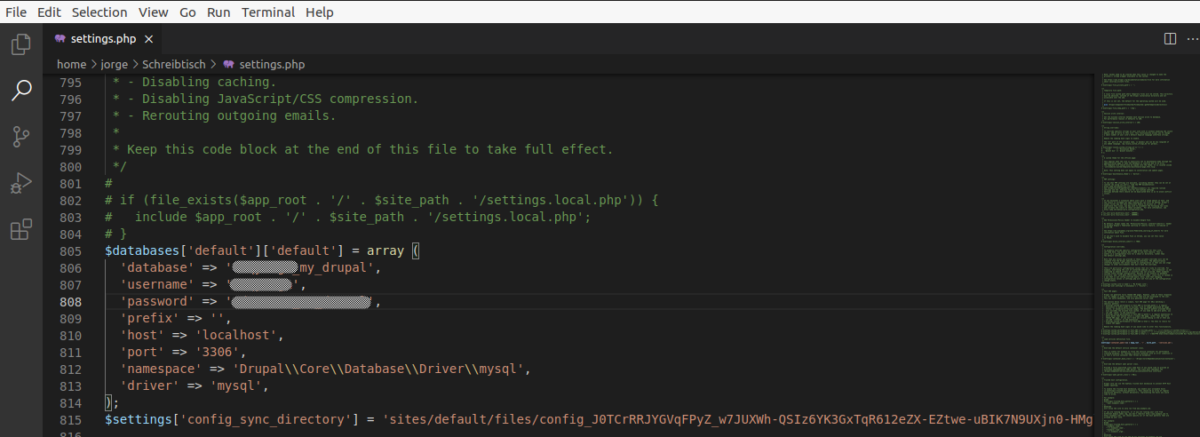Screen dimensions: 1200x437
Task: Select the settings.php editor tab
Action: [103, 39]
